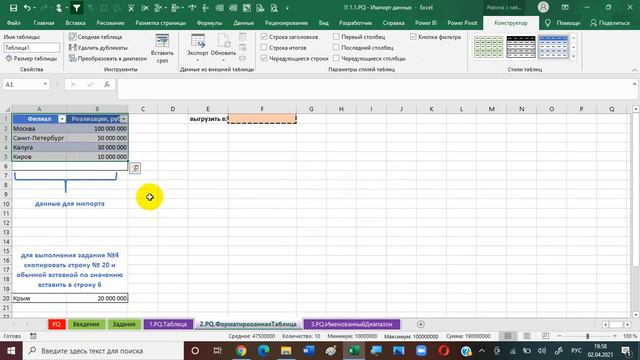The width and height of the screenshot is (640, 360).
Task: Select orange cell F1
Action: [262, 119]
